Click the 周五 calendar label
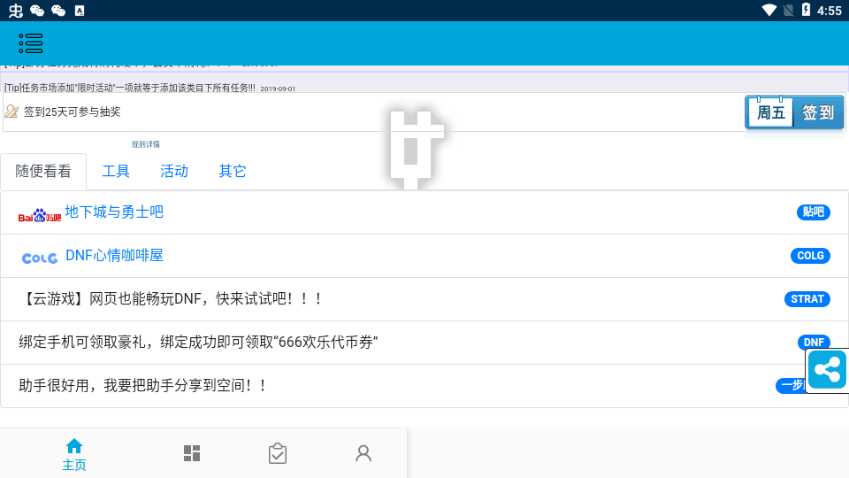849x478 pixels. [770, 113]
